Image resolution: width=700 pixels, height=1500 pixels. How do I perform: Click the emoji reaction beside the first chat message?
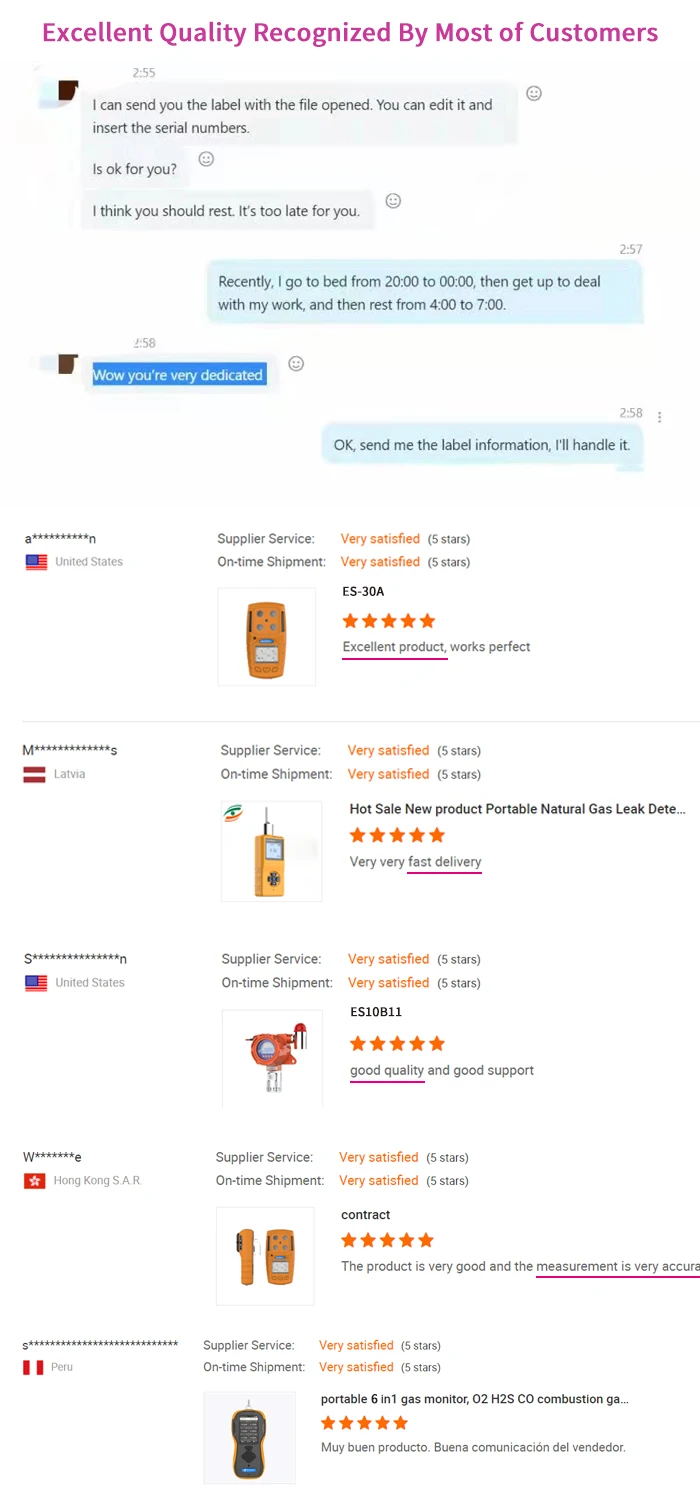pos(534,93)
